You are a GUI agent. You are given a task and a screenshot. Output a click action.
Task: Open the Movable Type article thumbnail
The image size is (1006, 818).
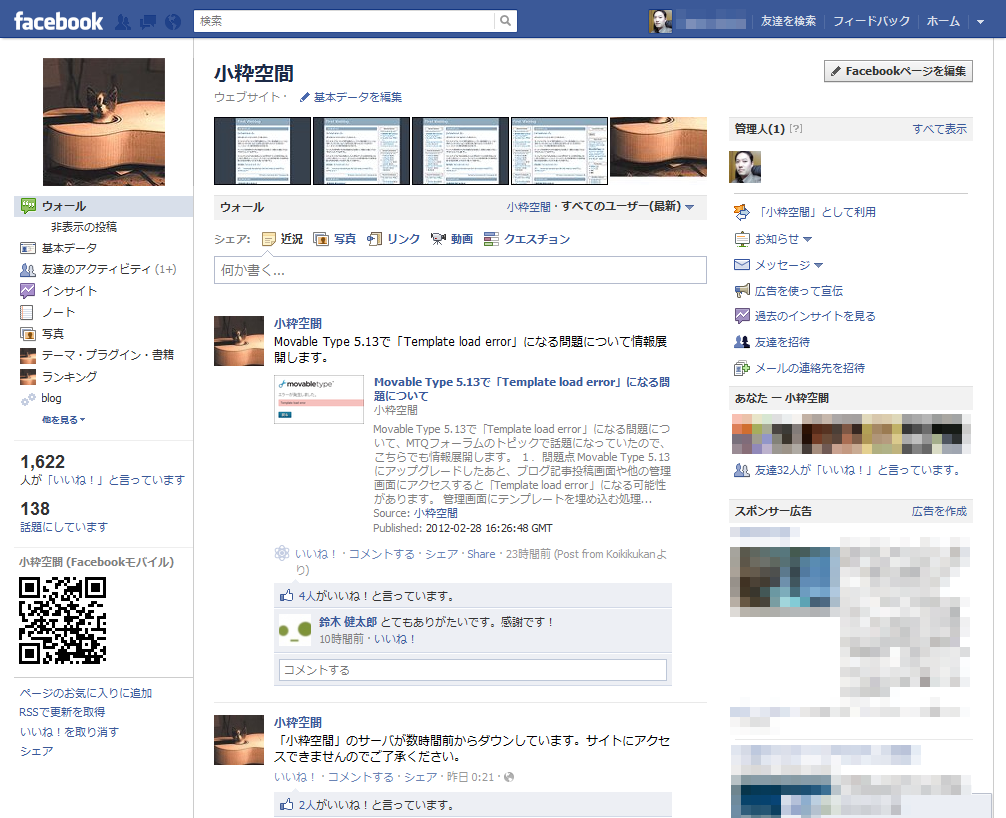[x=319, y=399]
